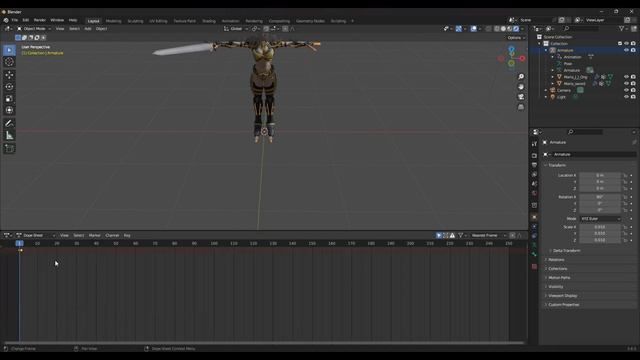The width and height of the screenshot is (640, 360).
Task: Open Dope Sheet Channel menu
Action: (x=112, y=236)
